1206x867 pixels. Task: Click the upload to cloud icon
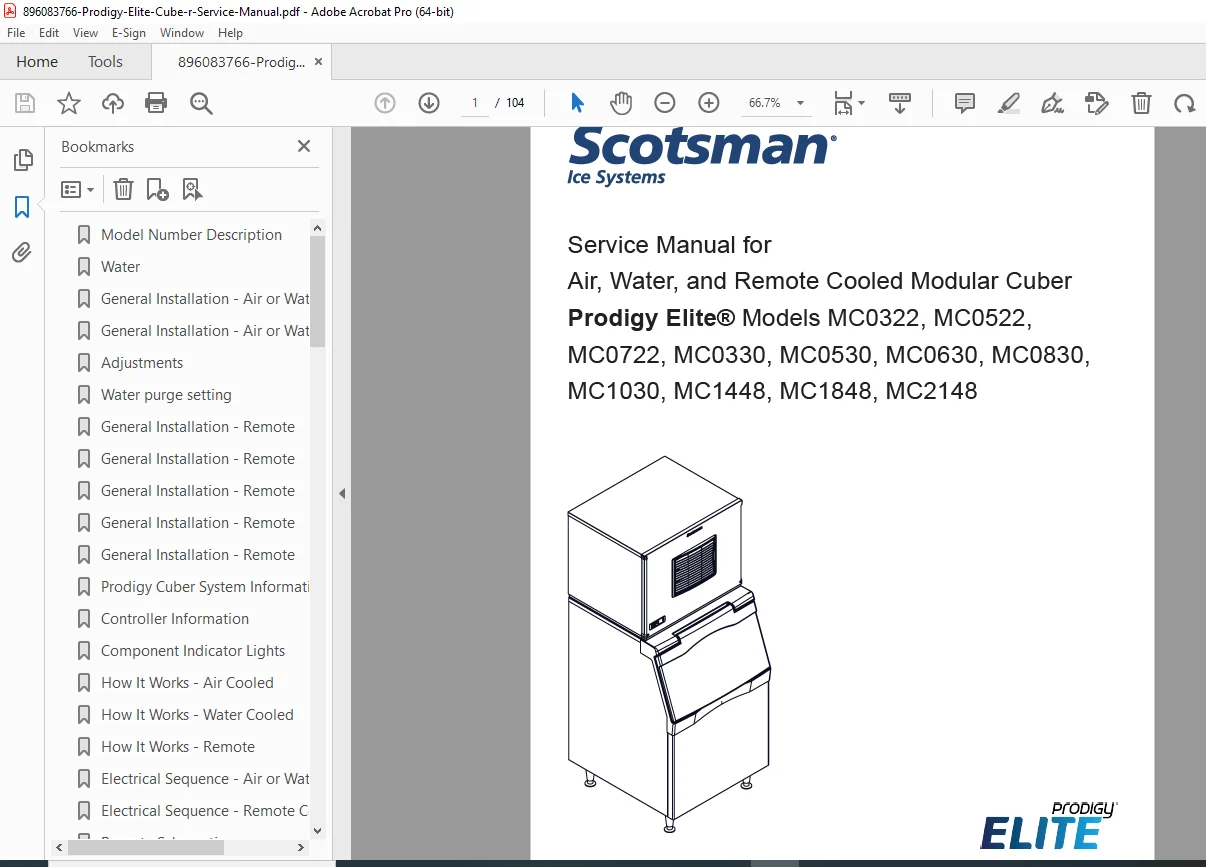113,103
